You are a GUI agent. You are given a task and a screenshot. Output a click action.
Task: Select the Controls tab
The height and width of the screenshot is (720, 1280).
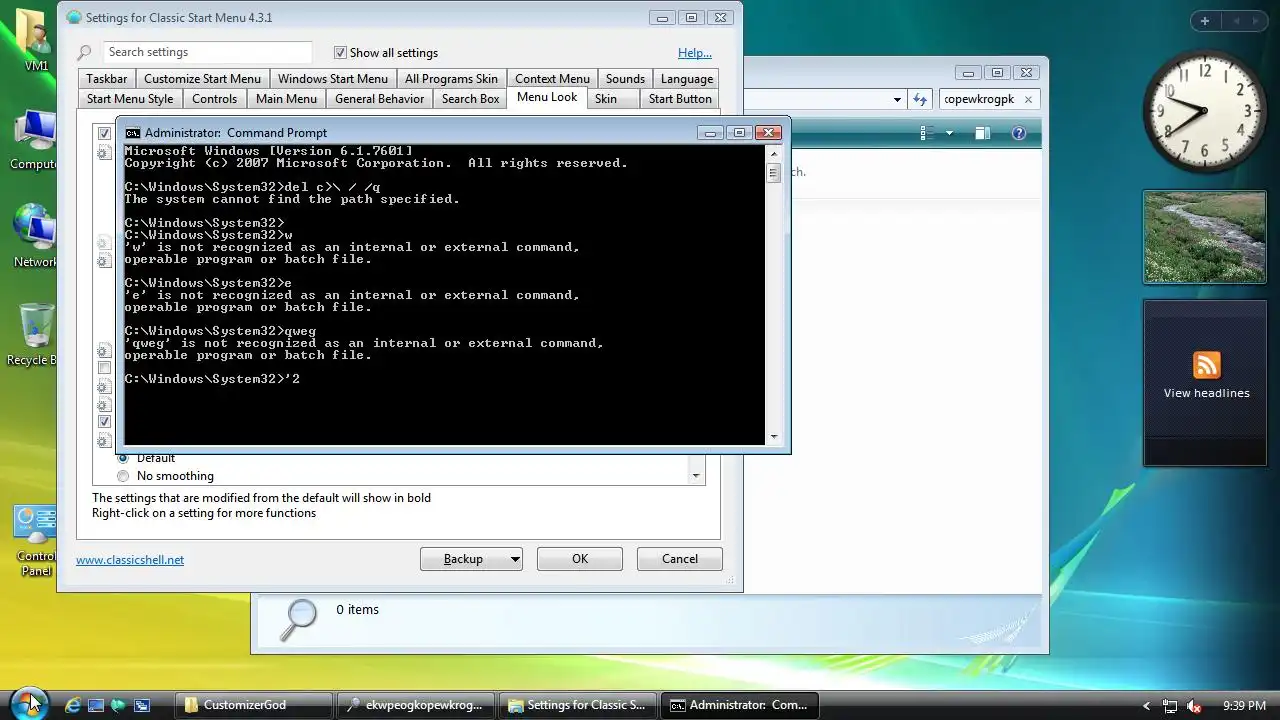coord(215,99)
